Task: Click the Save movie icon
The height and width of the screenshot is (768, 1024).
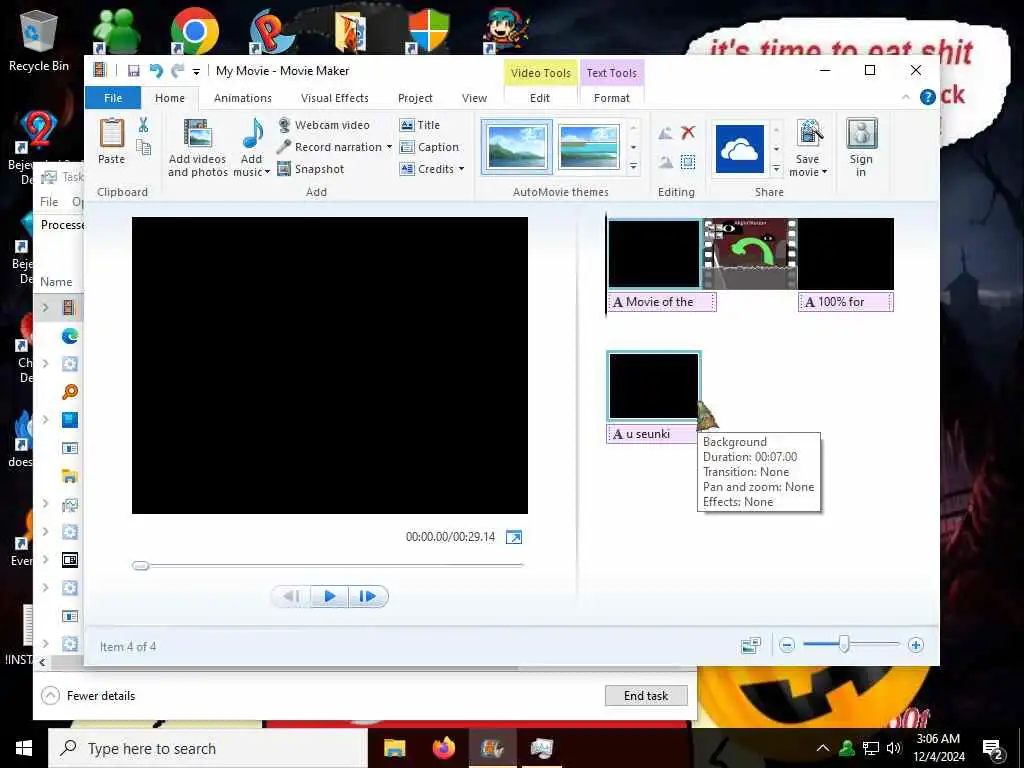Action: coord(808,134)
